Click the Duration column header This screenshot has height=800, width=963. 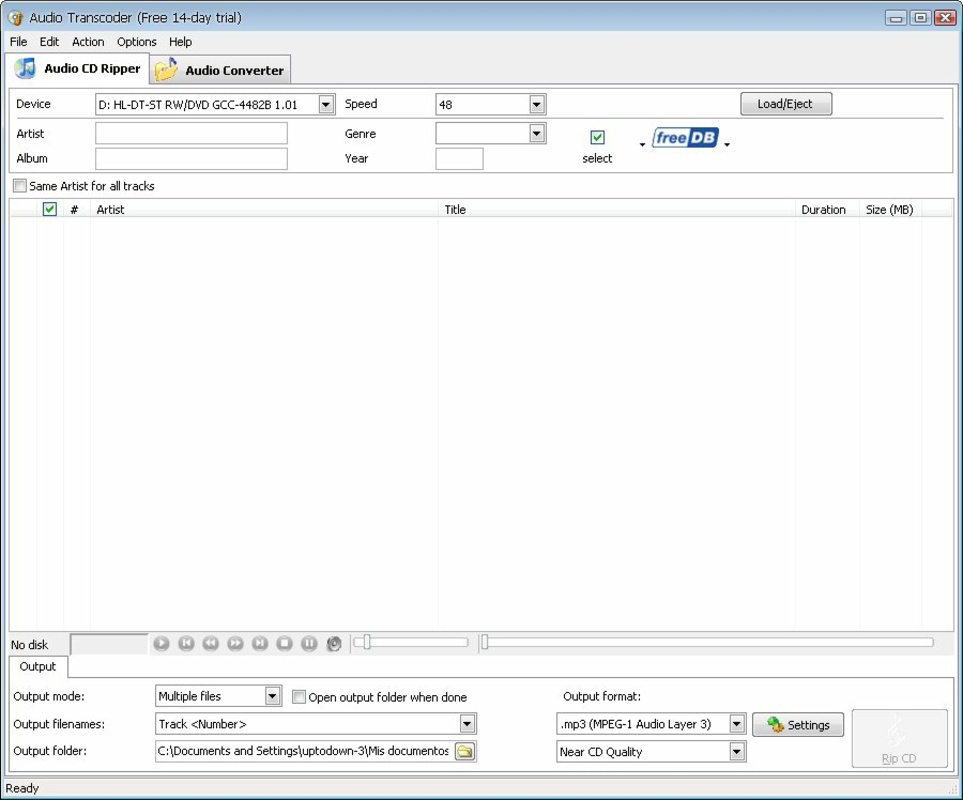[x=827, y=209]
